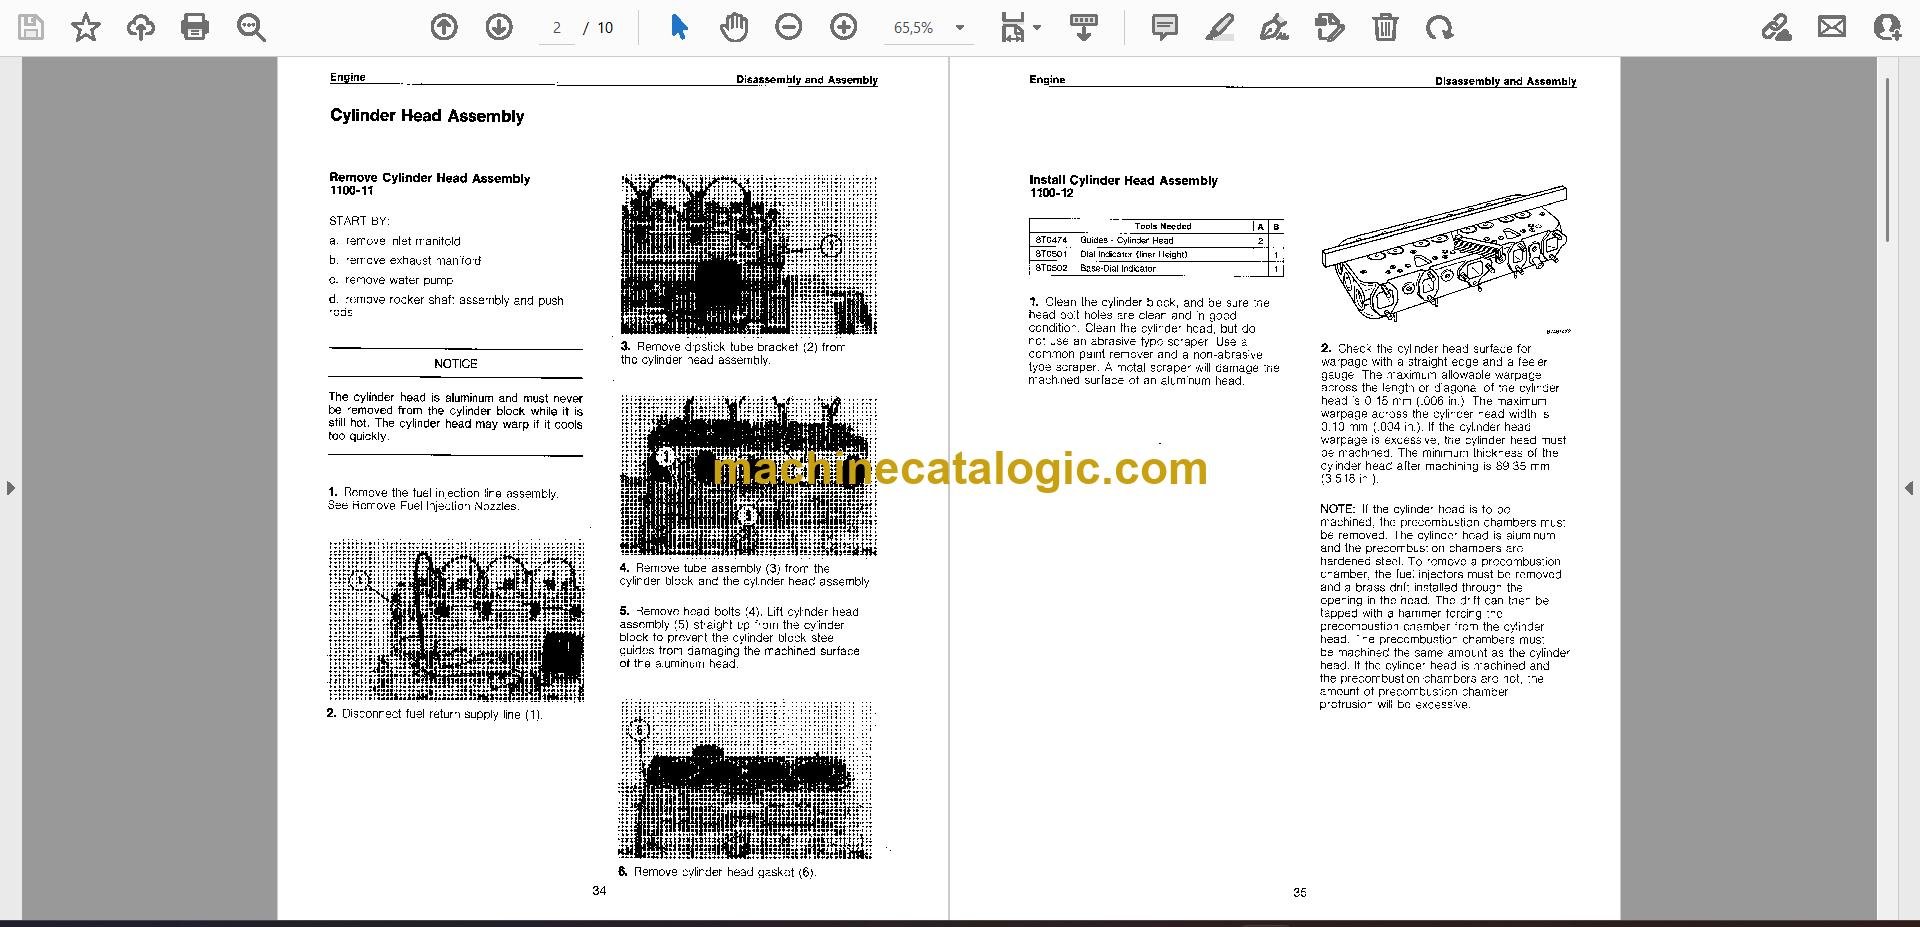The height and width of the screenshot is (927, 1920).
Task: Upload file to cloud icon
Action: click(x=141, y=27)
